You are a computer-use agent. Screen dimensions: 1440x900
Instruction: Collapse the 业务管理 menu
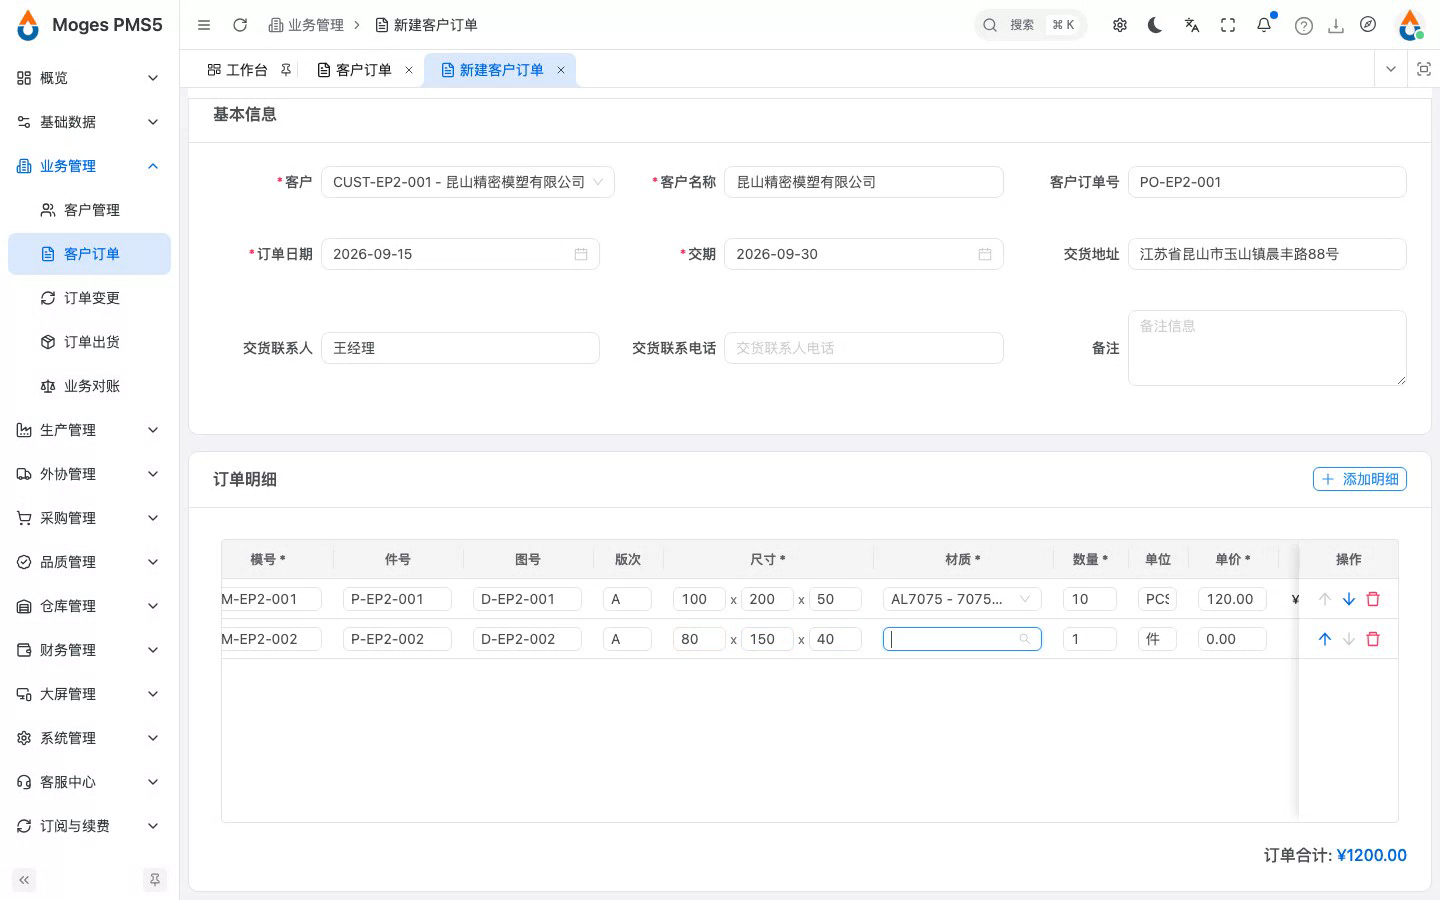(x=89, y=166)
